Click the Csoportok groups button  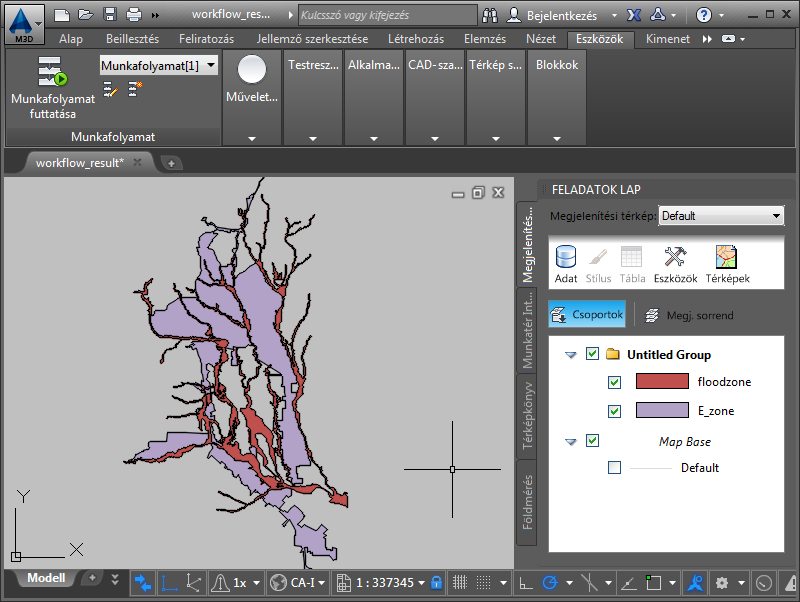coord(587,315)
